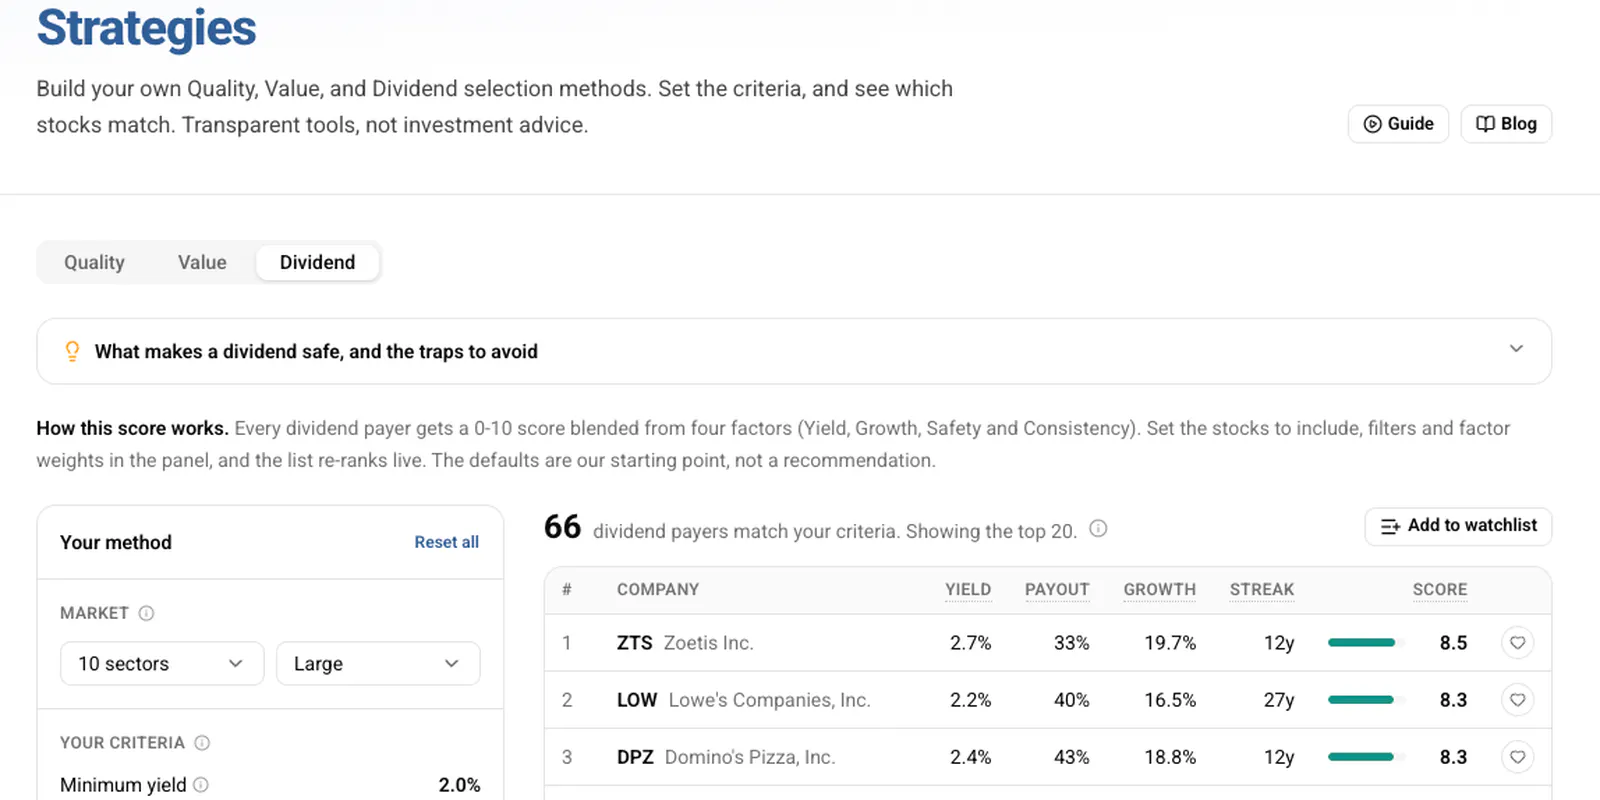Click Domino's 18.8% growth value
This screenshot has height=800, width=1600.
point(1170,757)
